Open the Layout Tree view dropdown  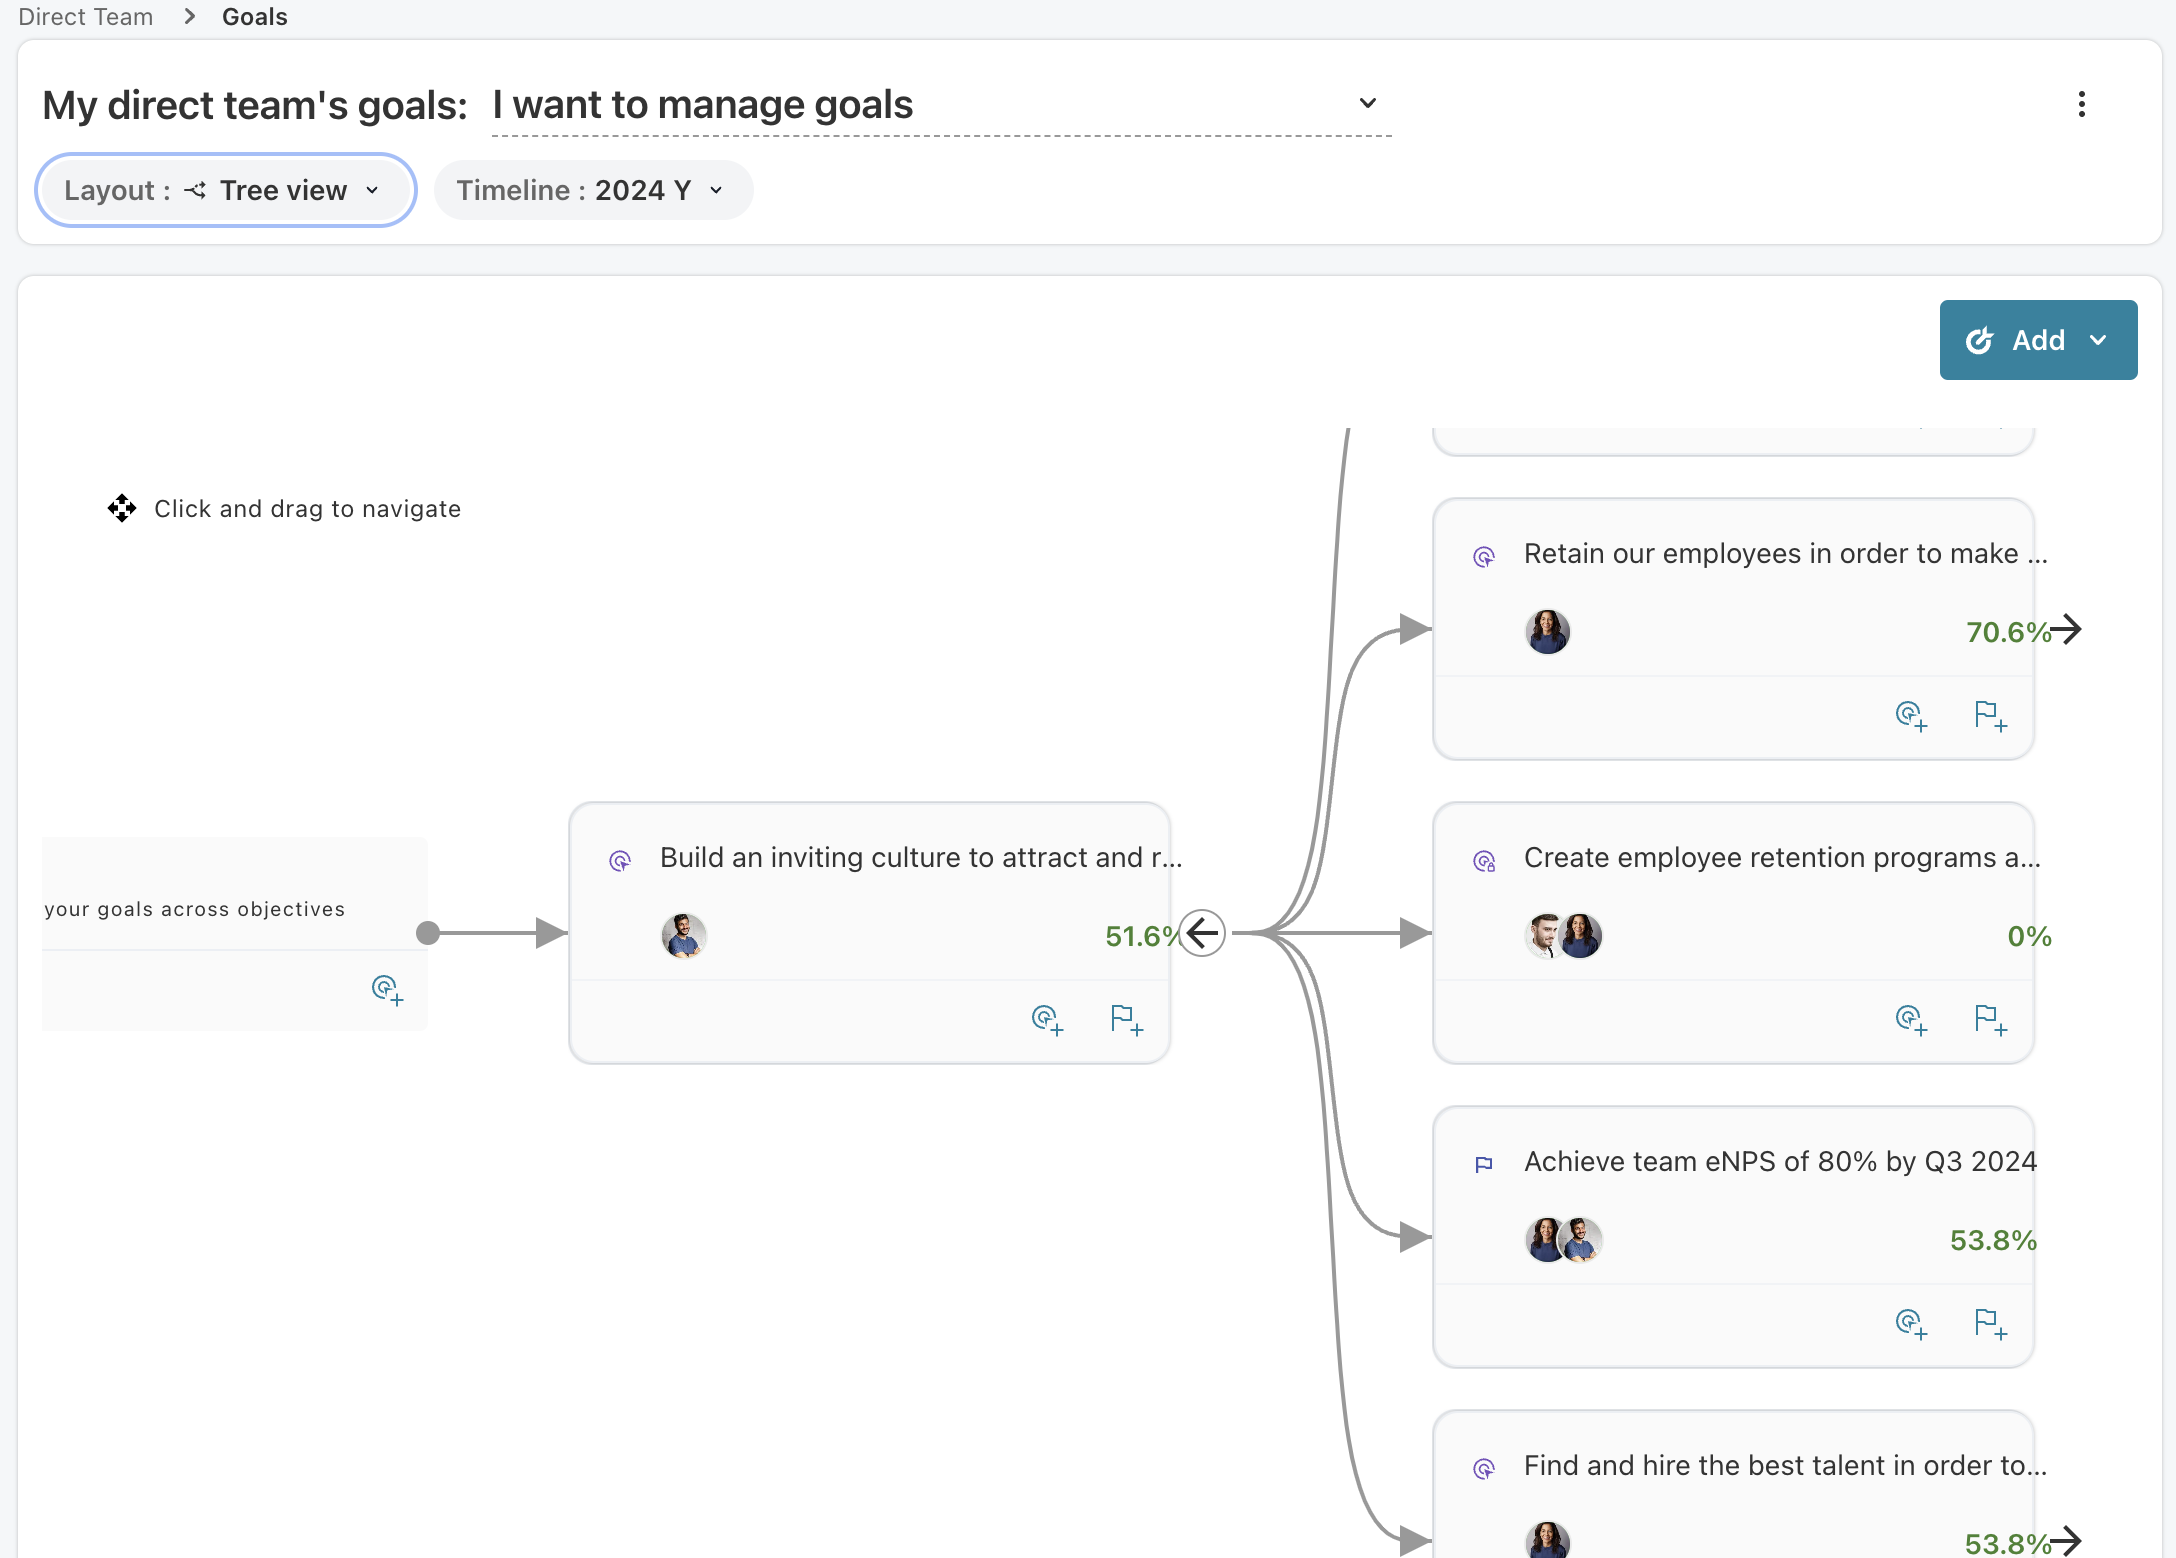click(225, 190)
